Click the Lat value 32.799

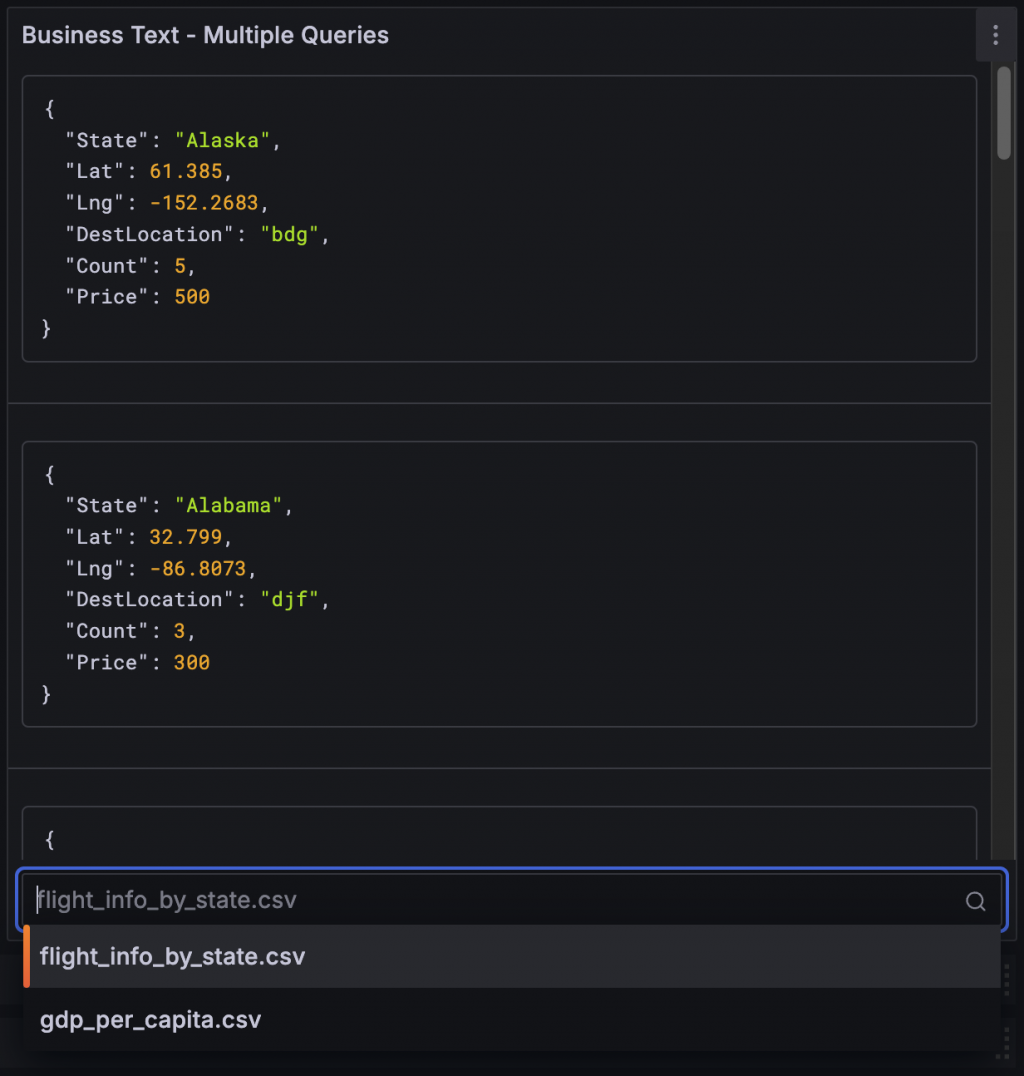click(185, 537)
